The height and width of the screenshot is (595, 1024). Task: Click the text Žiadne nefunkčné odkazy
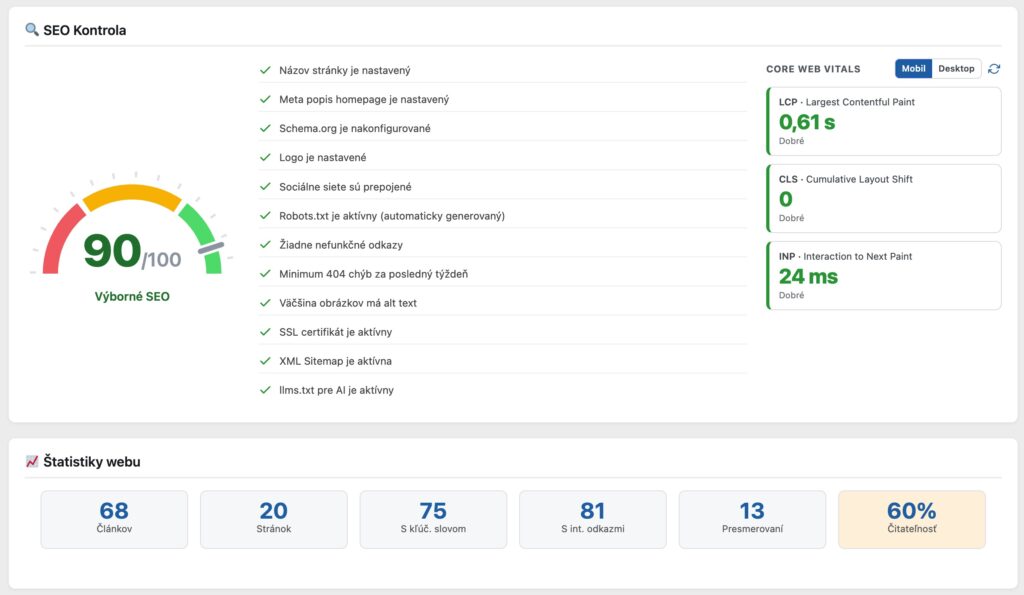[341, 245]
